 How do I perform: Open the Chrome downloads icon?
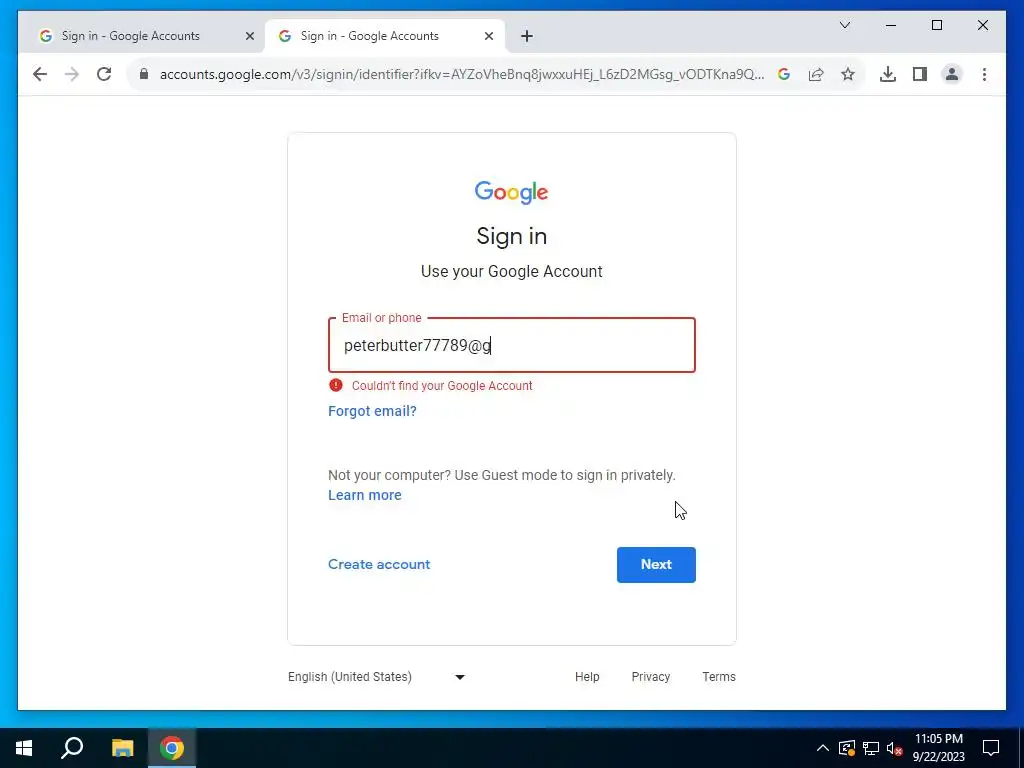coord(888,74)
